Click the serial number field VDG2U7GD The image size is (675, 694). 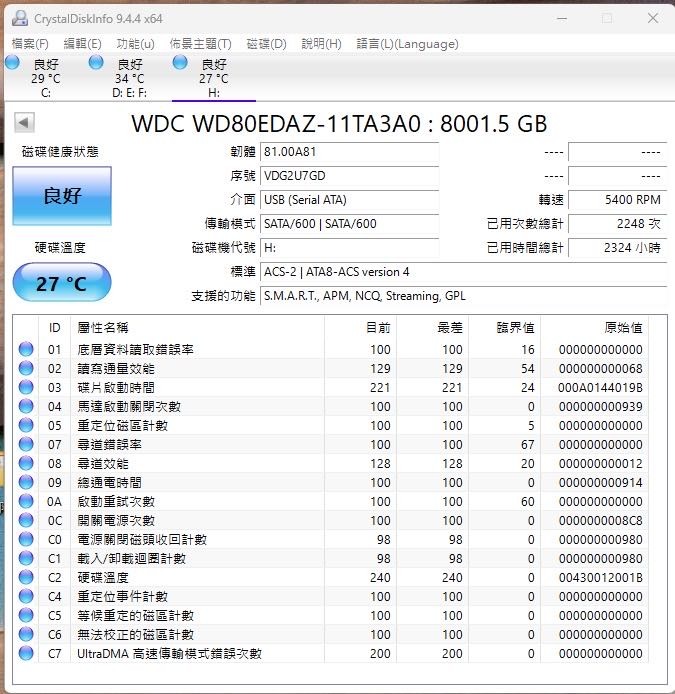[x=350, y=176]
